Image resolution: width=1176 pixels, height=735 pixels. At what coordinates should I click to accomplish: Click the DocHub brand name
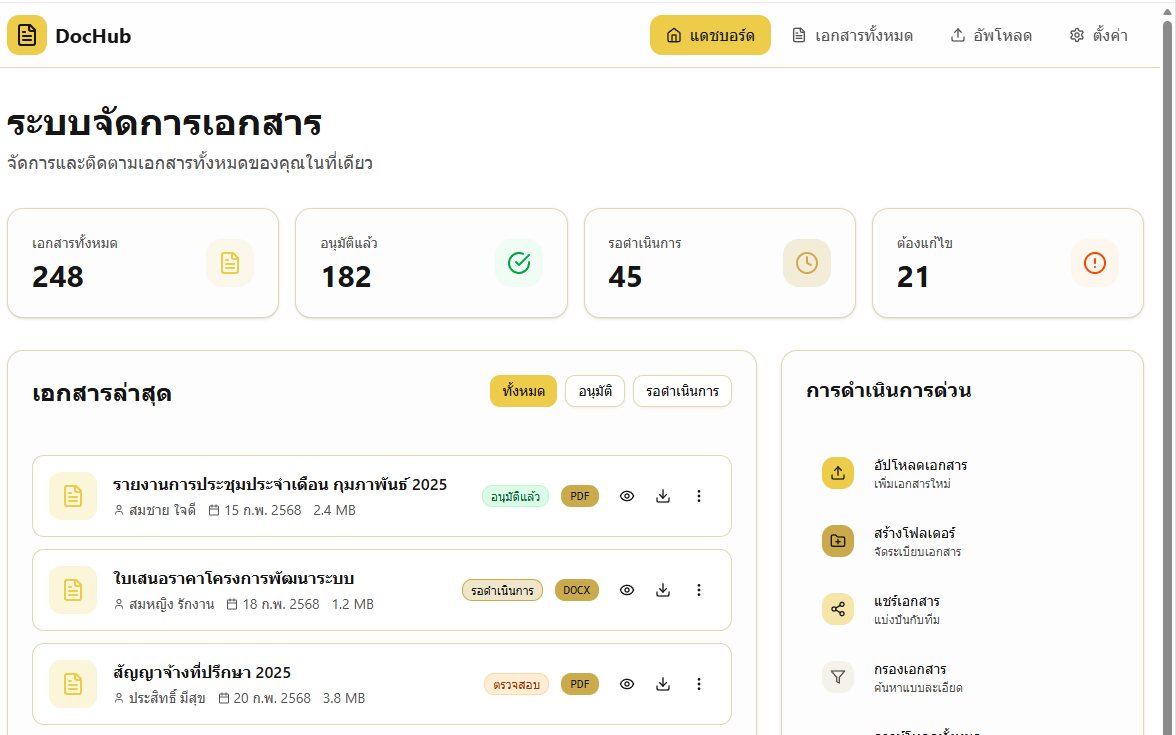pyautogui.click(x=93, y=35)
